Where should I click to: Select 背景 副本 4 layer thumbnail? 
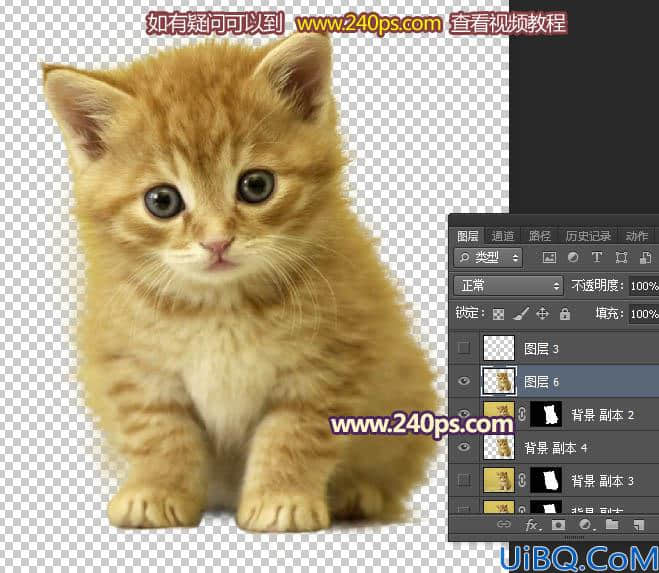click(x=498, y=447)
